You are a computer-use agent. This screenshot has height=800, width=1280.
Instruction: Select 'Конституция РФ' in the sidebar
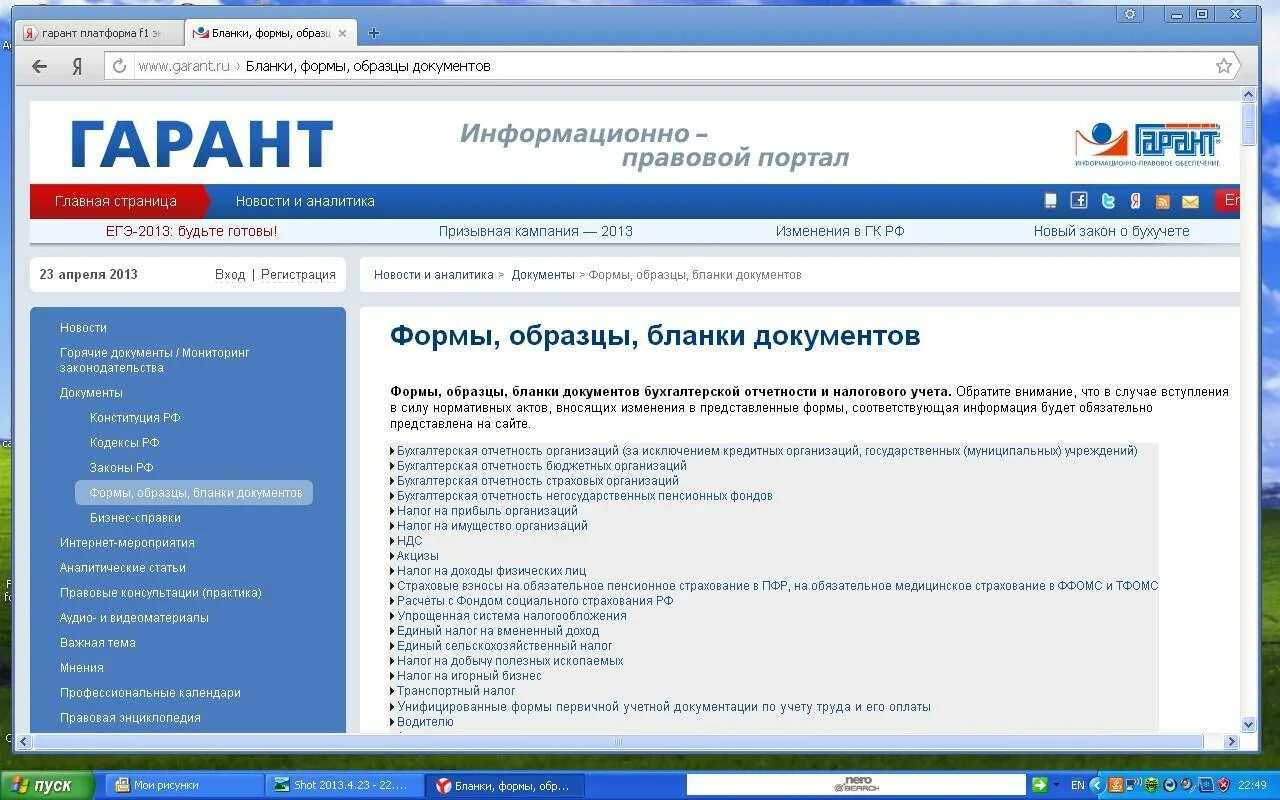click(x=135, y=418)
